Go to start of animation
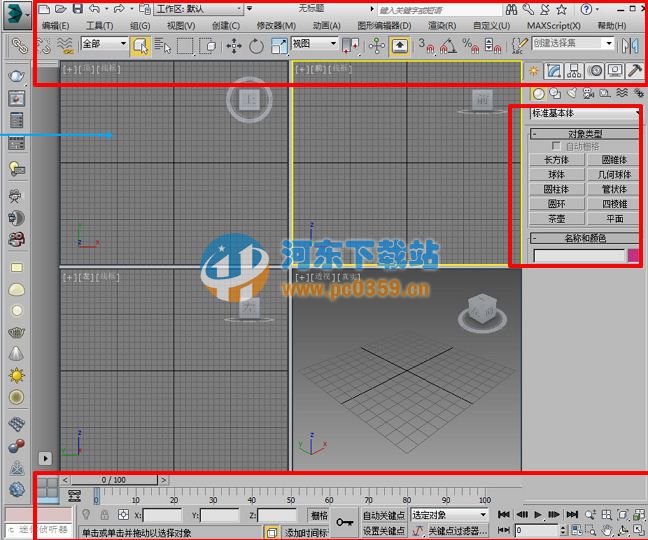Screen dimensions: 648x540 coord(503,514)
